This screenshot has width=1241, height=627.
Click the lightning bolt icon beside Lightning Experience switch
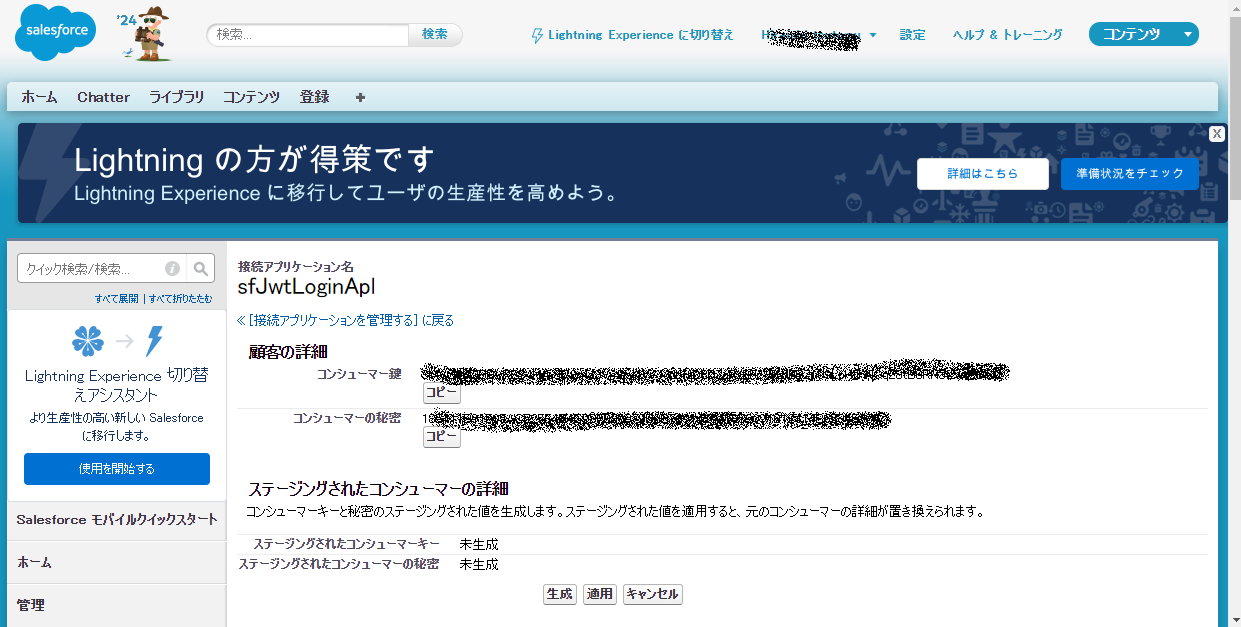(538, 35)
